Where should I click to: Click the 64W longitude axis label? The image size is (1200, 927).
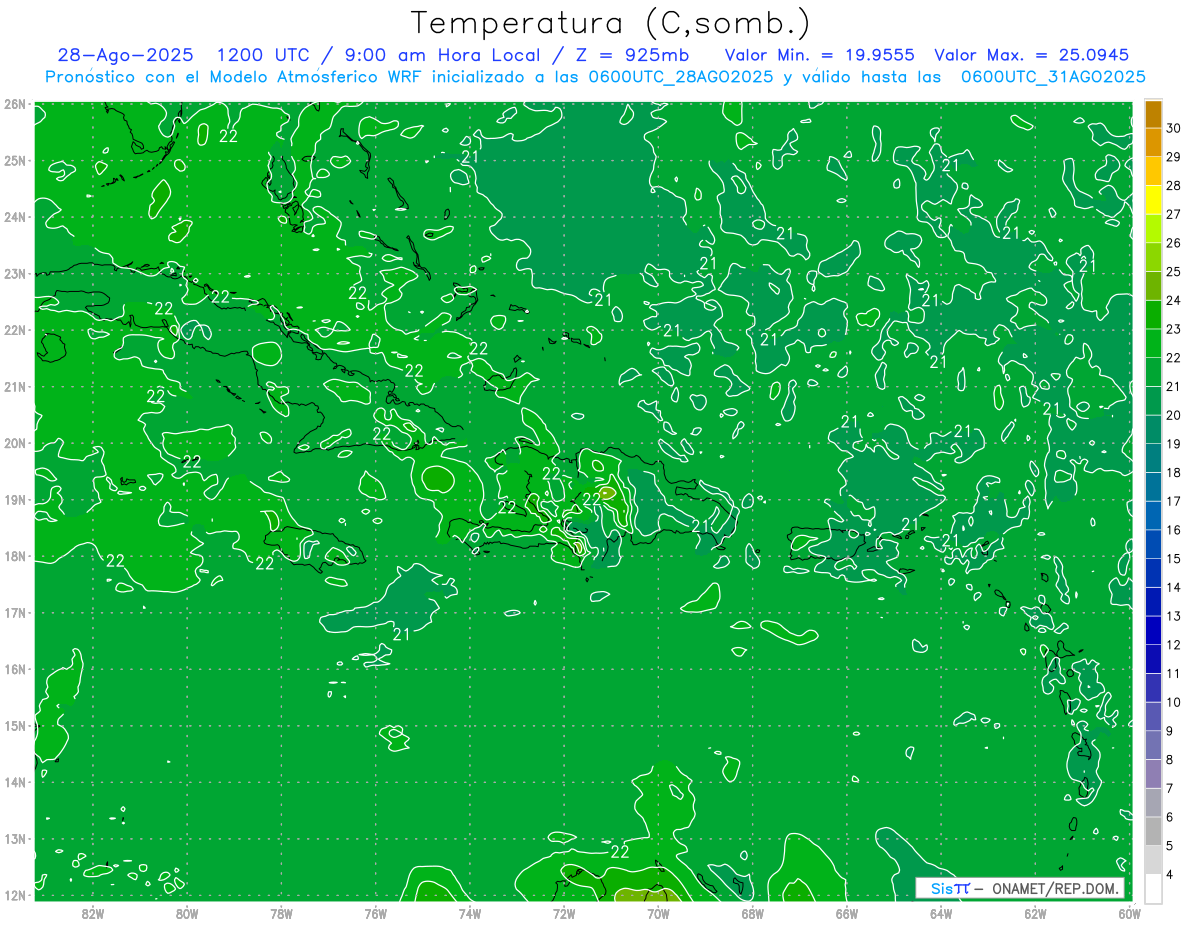[x=941, y=913]
